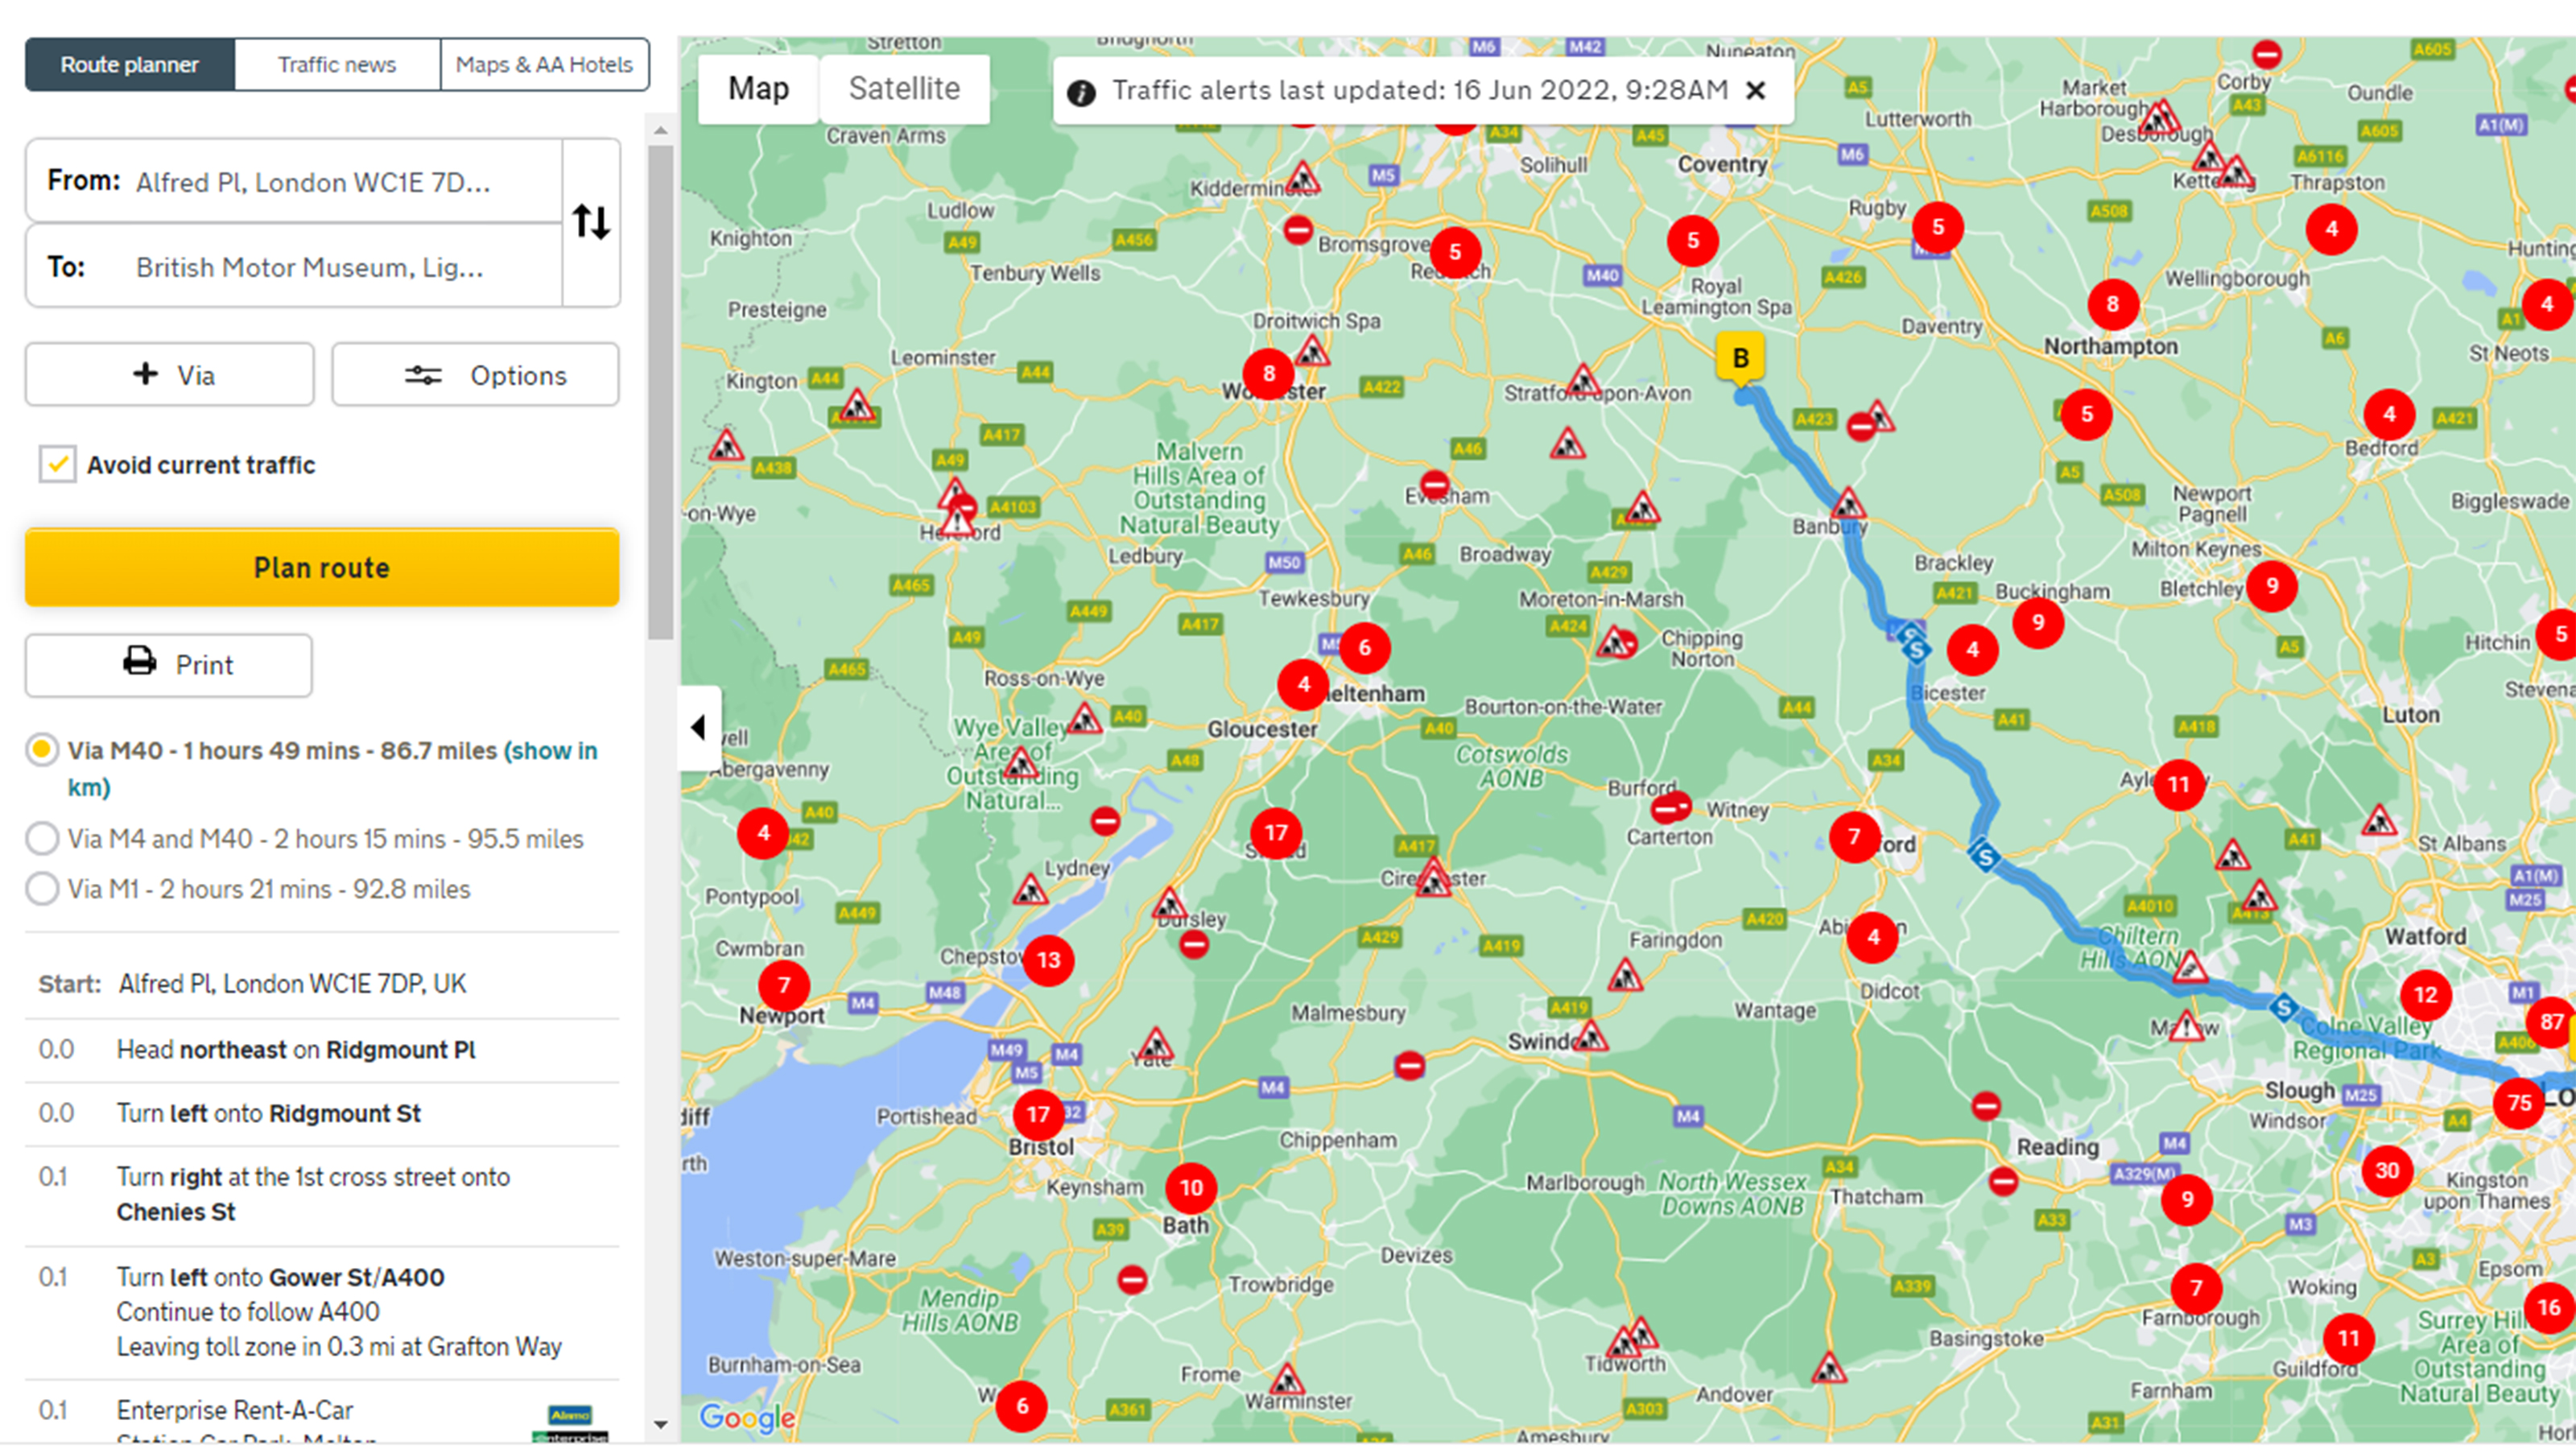Image resolution: width=2576 pixels, height=1449 pixels.
Task: Open the Traffic news tab
Action: click(x=337, y=65)
